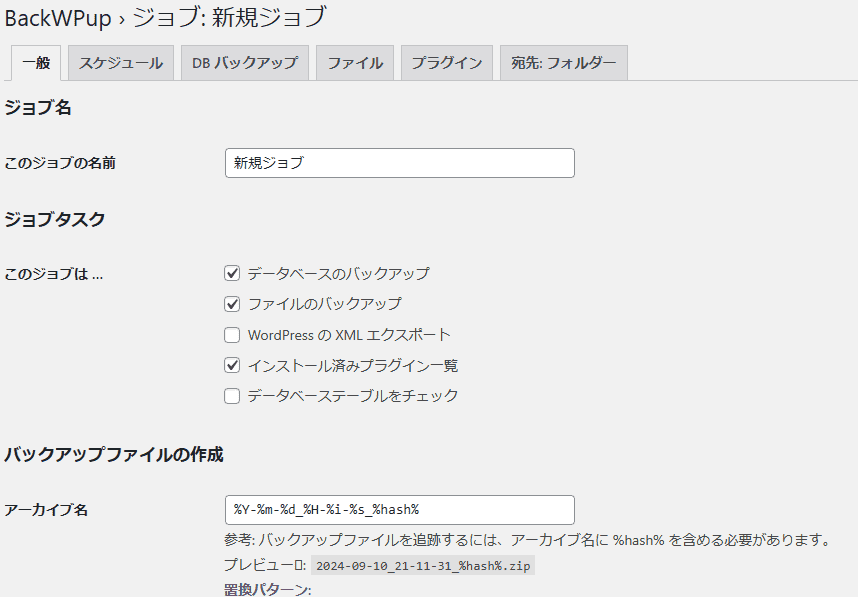This screenshot has height=597, width=858.
Task: Check the データベーステーブルをチェック checkbox
Action: pyautogui.click(x=232, y=396)
